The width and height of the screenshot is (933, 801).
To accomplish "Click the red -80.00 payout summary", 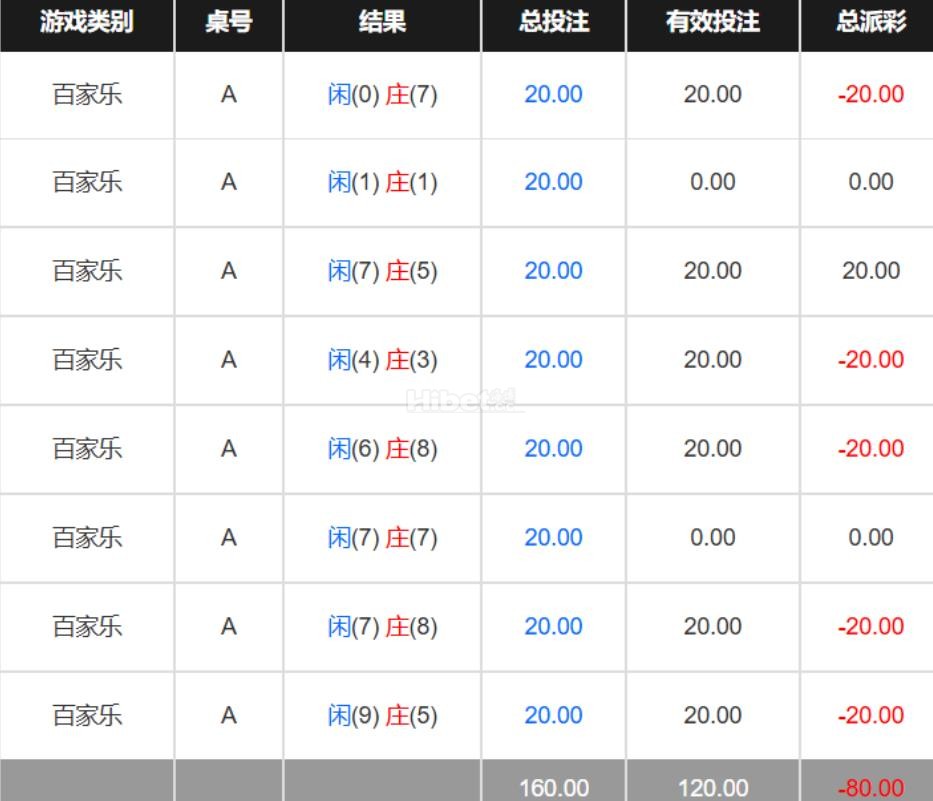I will point(871,788).
